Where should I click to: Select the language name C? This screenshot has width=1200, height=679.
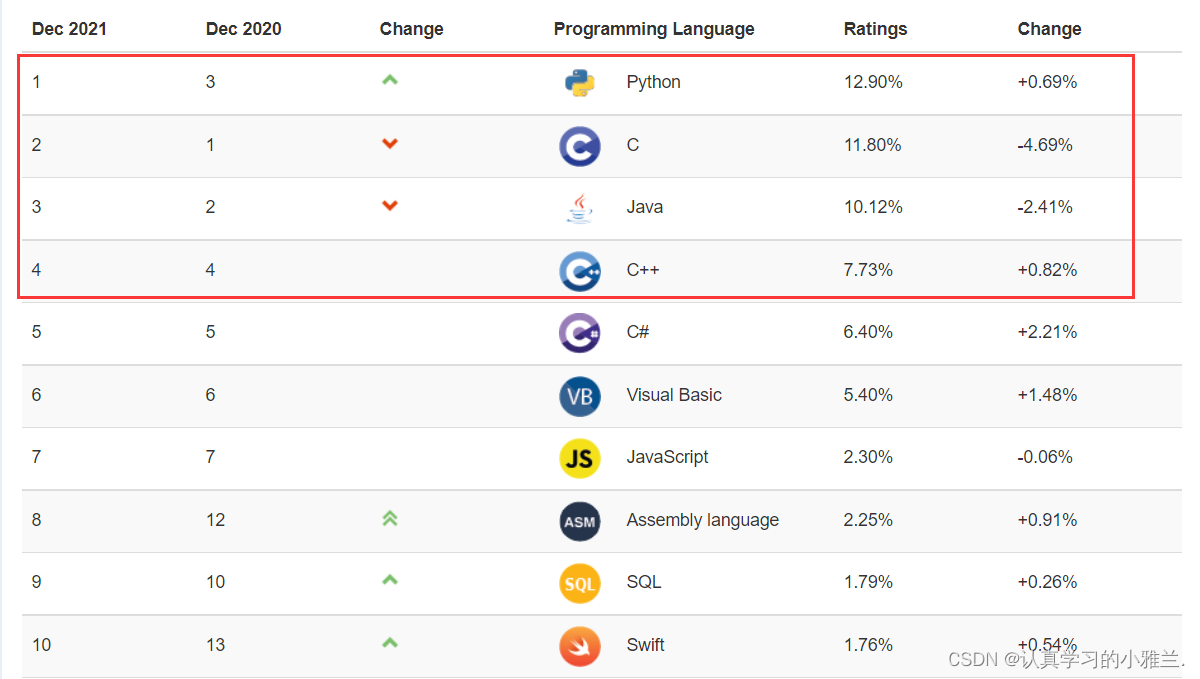(x=633, y=145)
